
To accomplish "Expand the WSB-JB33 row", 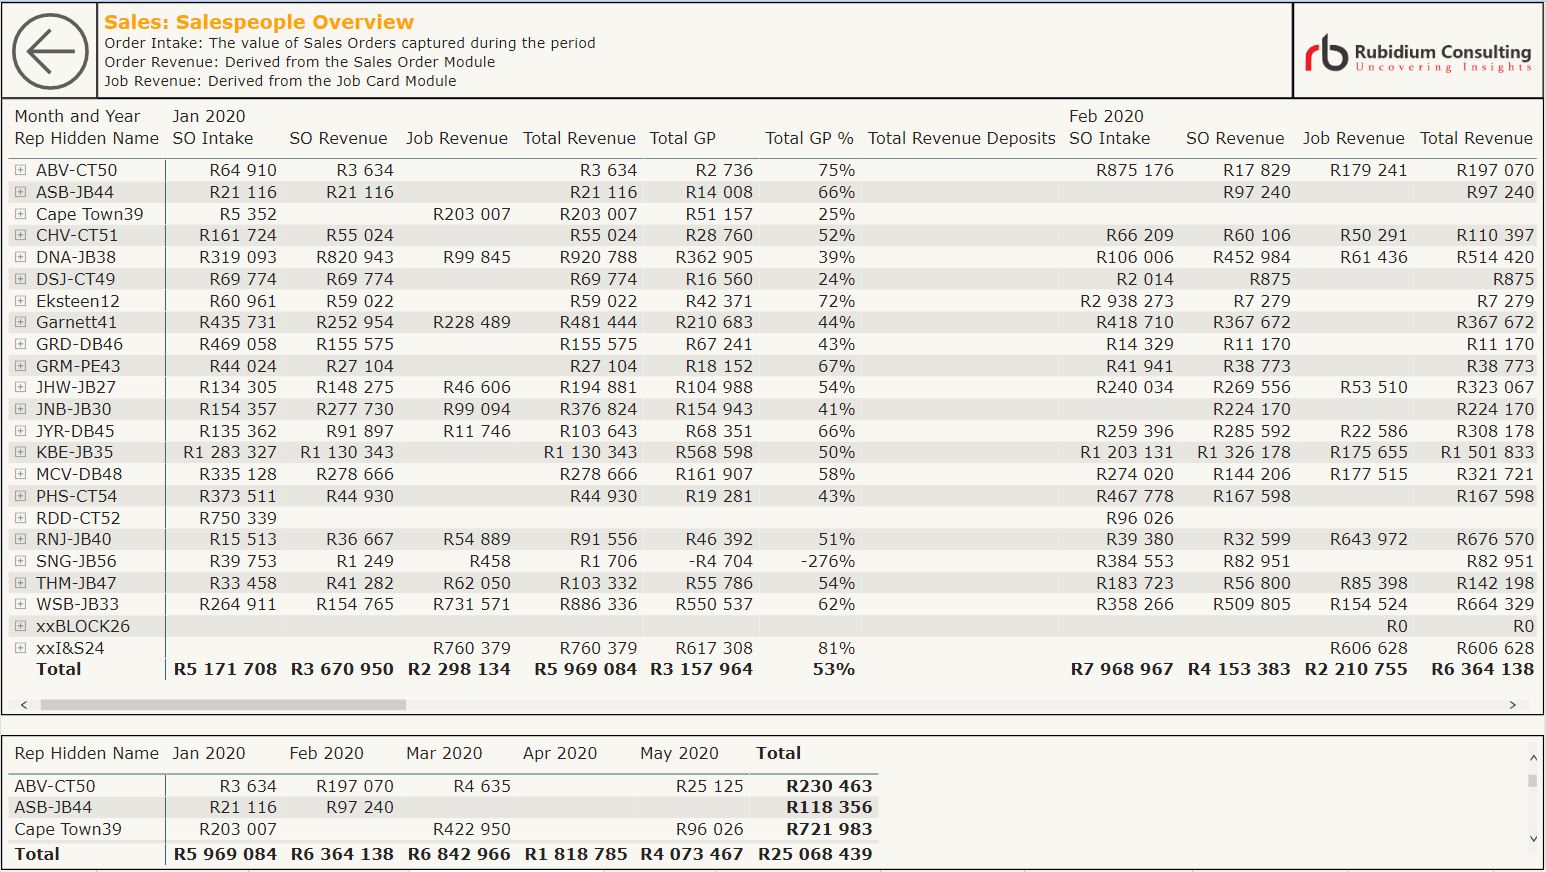I will click(20, 604).
